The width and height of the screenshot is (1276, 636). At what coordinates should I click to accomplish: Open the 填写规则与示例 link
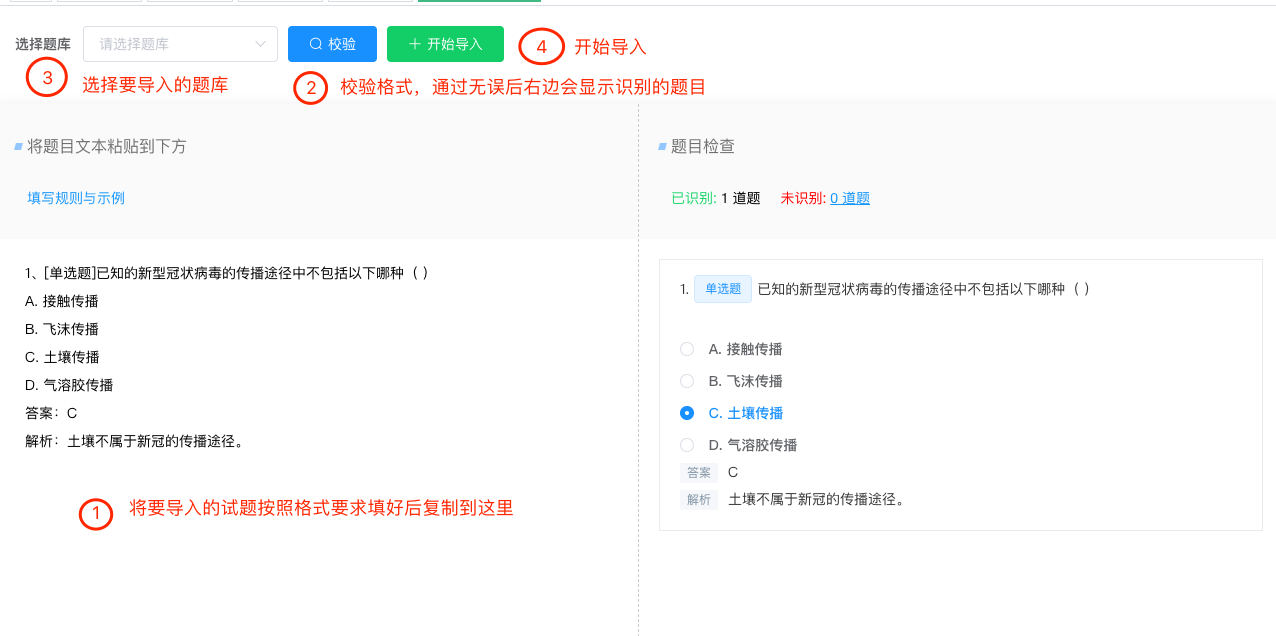(x=76, y=198)
